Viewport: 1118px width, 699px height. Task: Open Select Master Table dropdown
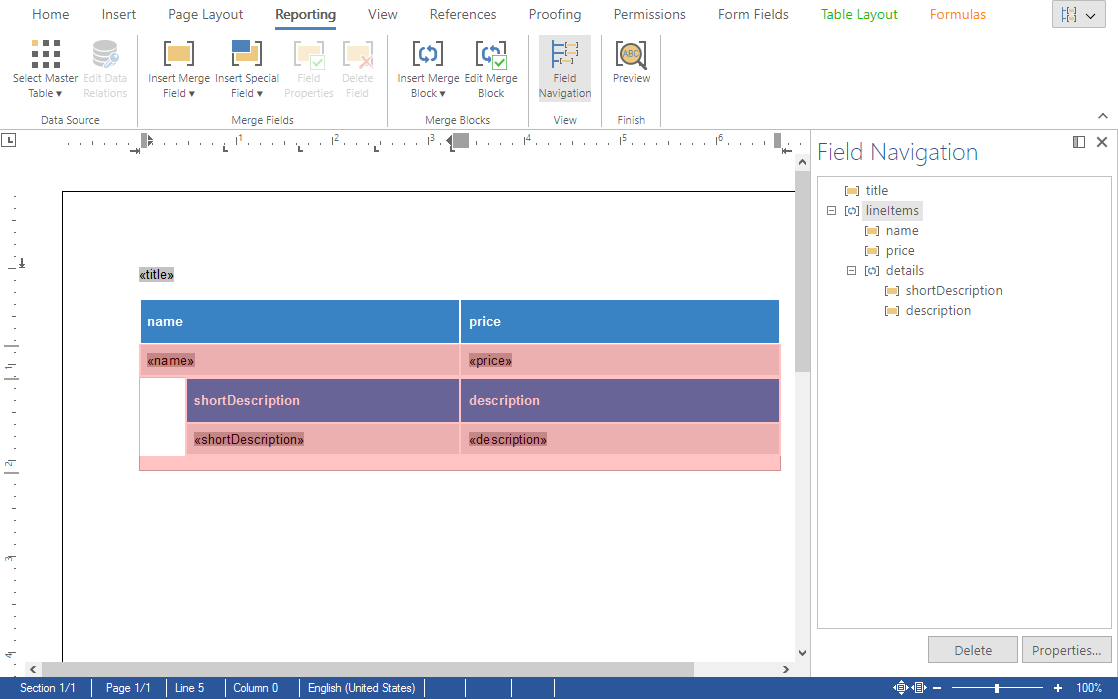45,69
